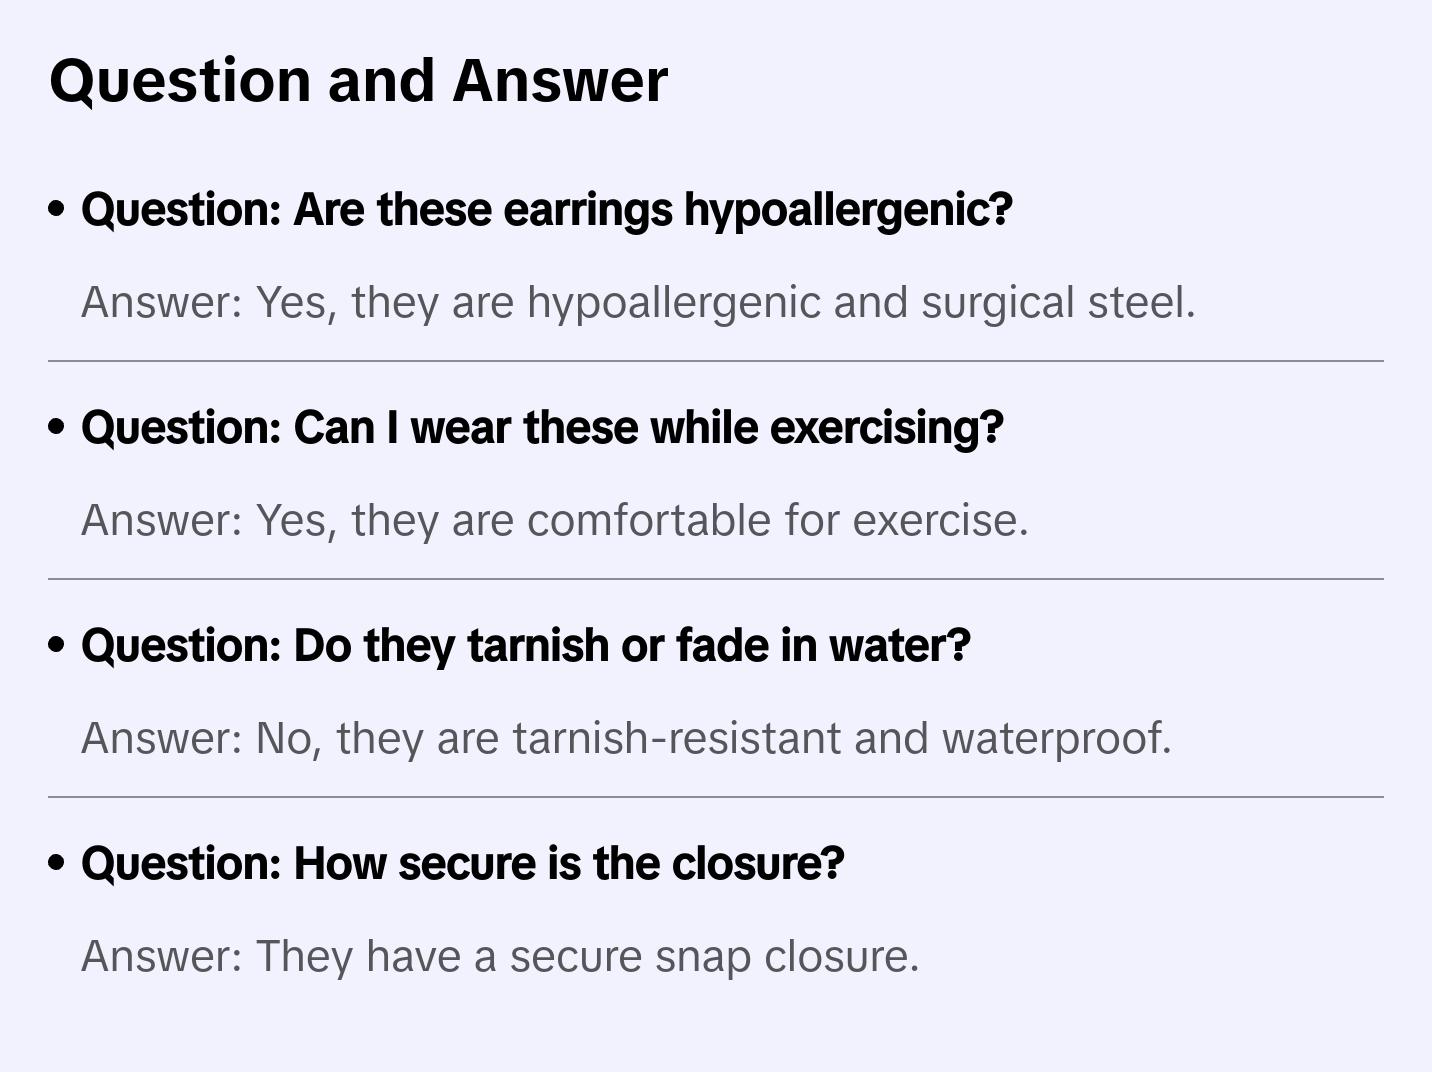1432x1072 pixels.
Task: Click the divider below the exercise answer
Action: (x=716, y=579)
